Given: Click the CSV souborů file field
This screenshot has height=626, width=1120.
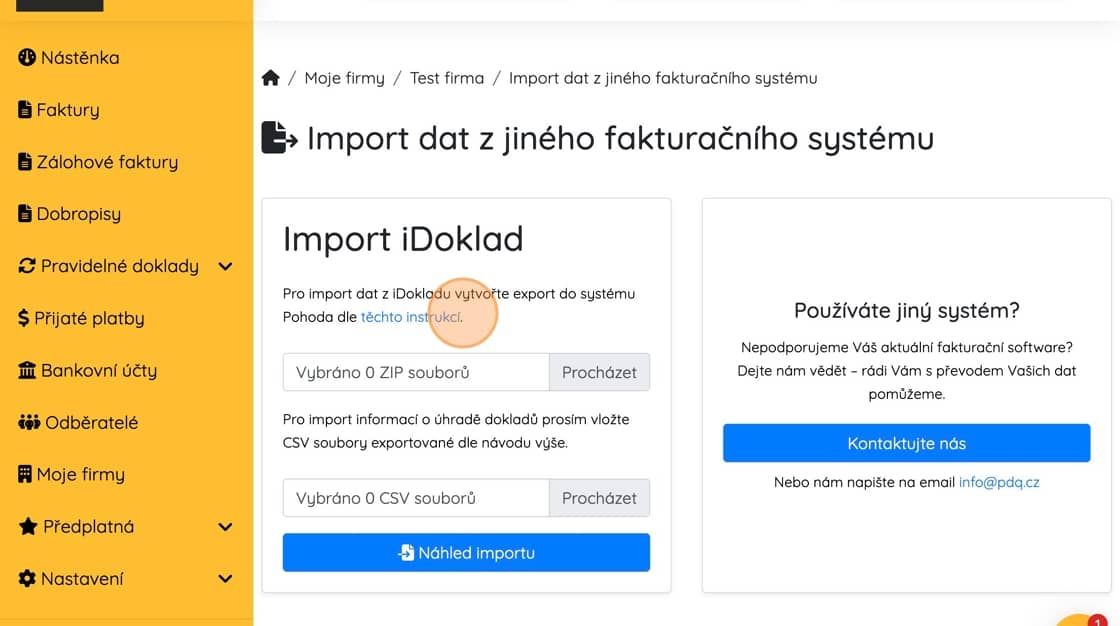Looking at the screenshot, I should point(416,498).
